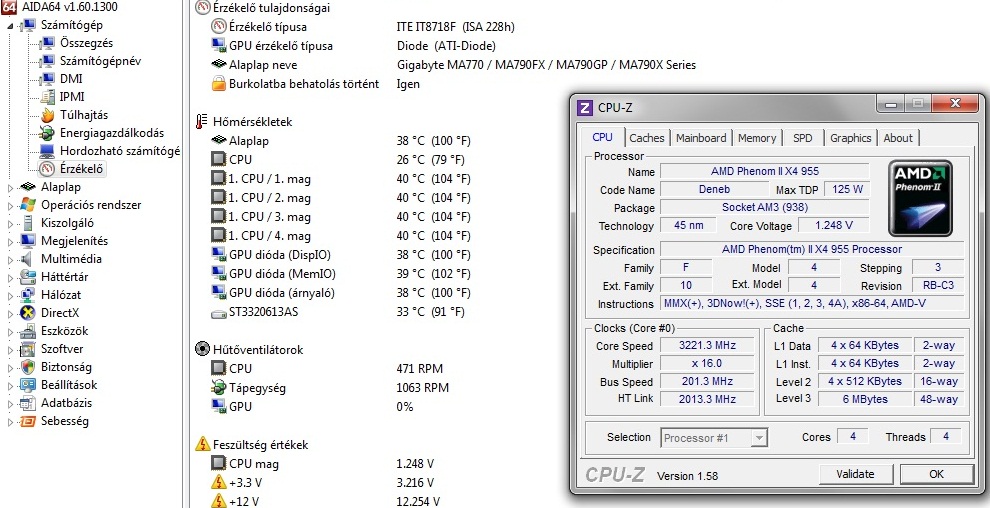The height and width of the screenshot is (508, 990).
Task: Click the Túlhajtás flame icon
Action: [47, 115]
